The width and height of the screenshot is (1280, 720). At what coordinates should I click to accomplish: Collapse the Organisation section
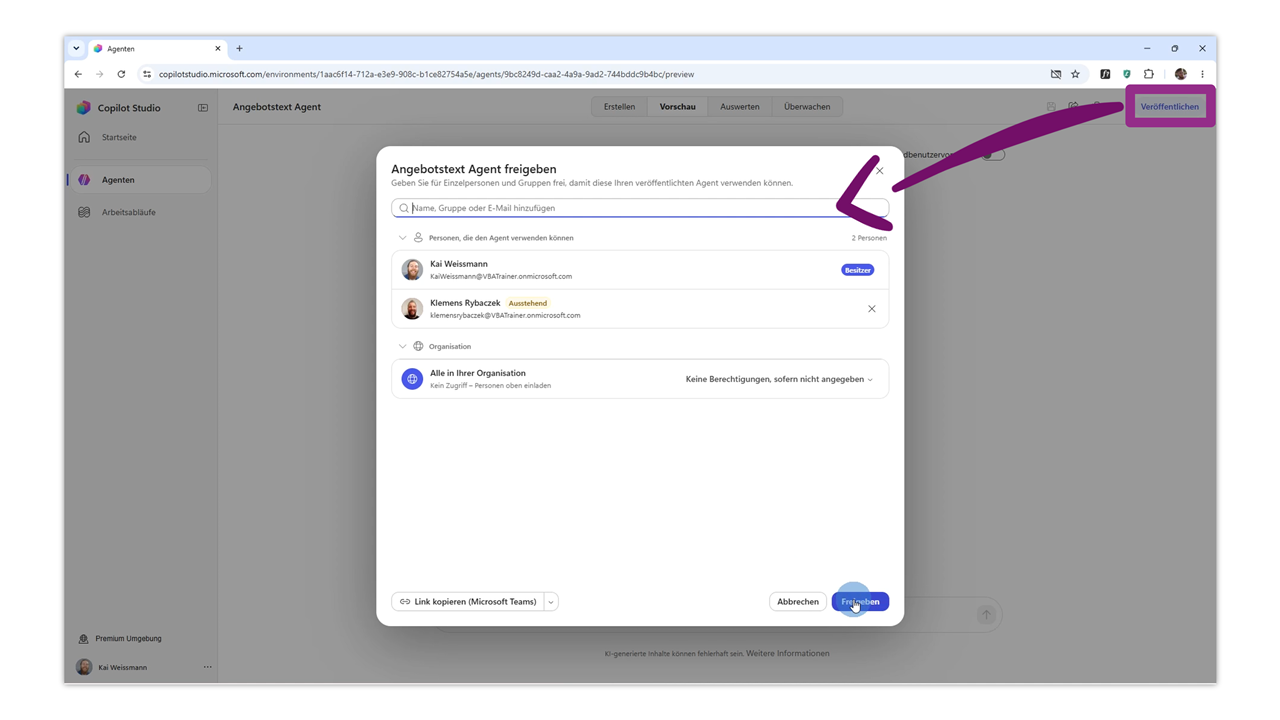coord(403,346)
